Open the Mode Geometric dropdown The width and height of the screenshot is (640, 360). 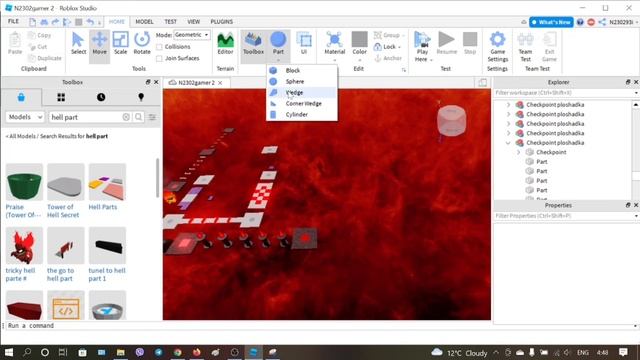[x=191, y=35]
